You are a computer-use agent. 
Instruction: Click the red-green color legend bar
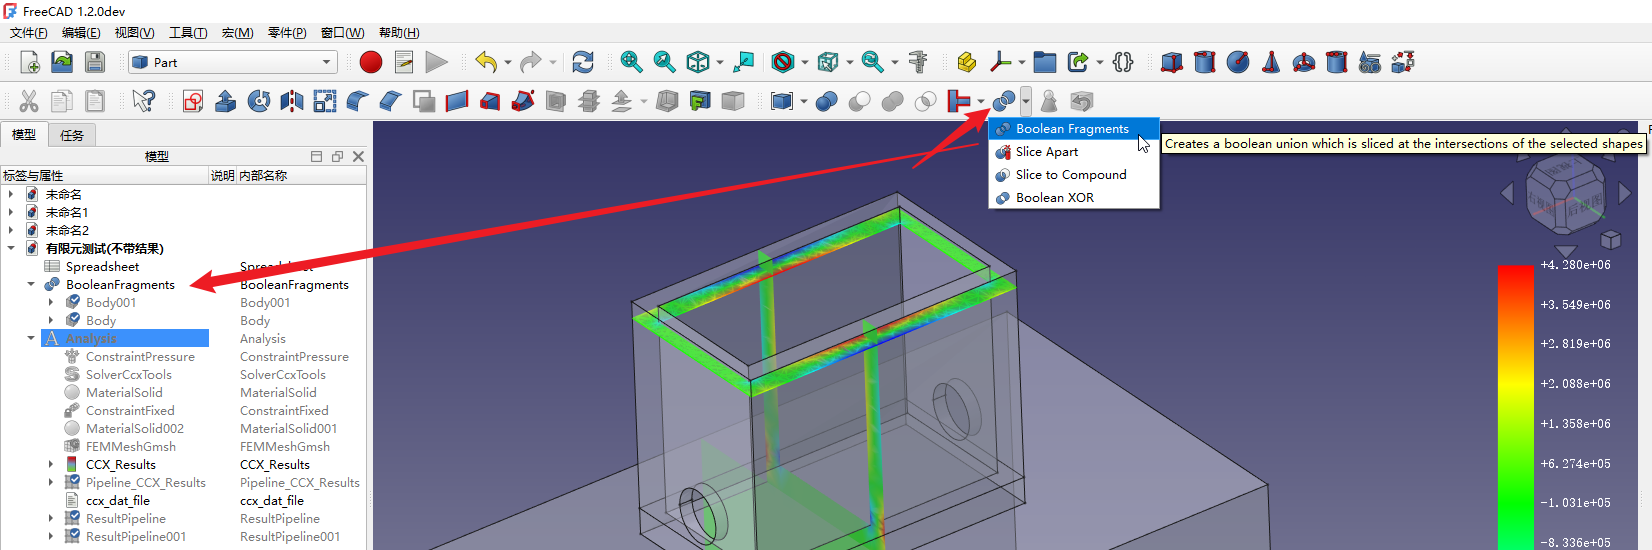(1515, 405)
